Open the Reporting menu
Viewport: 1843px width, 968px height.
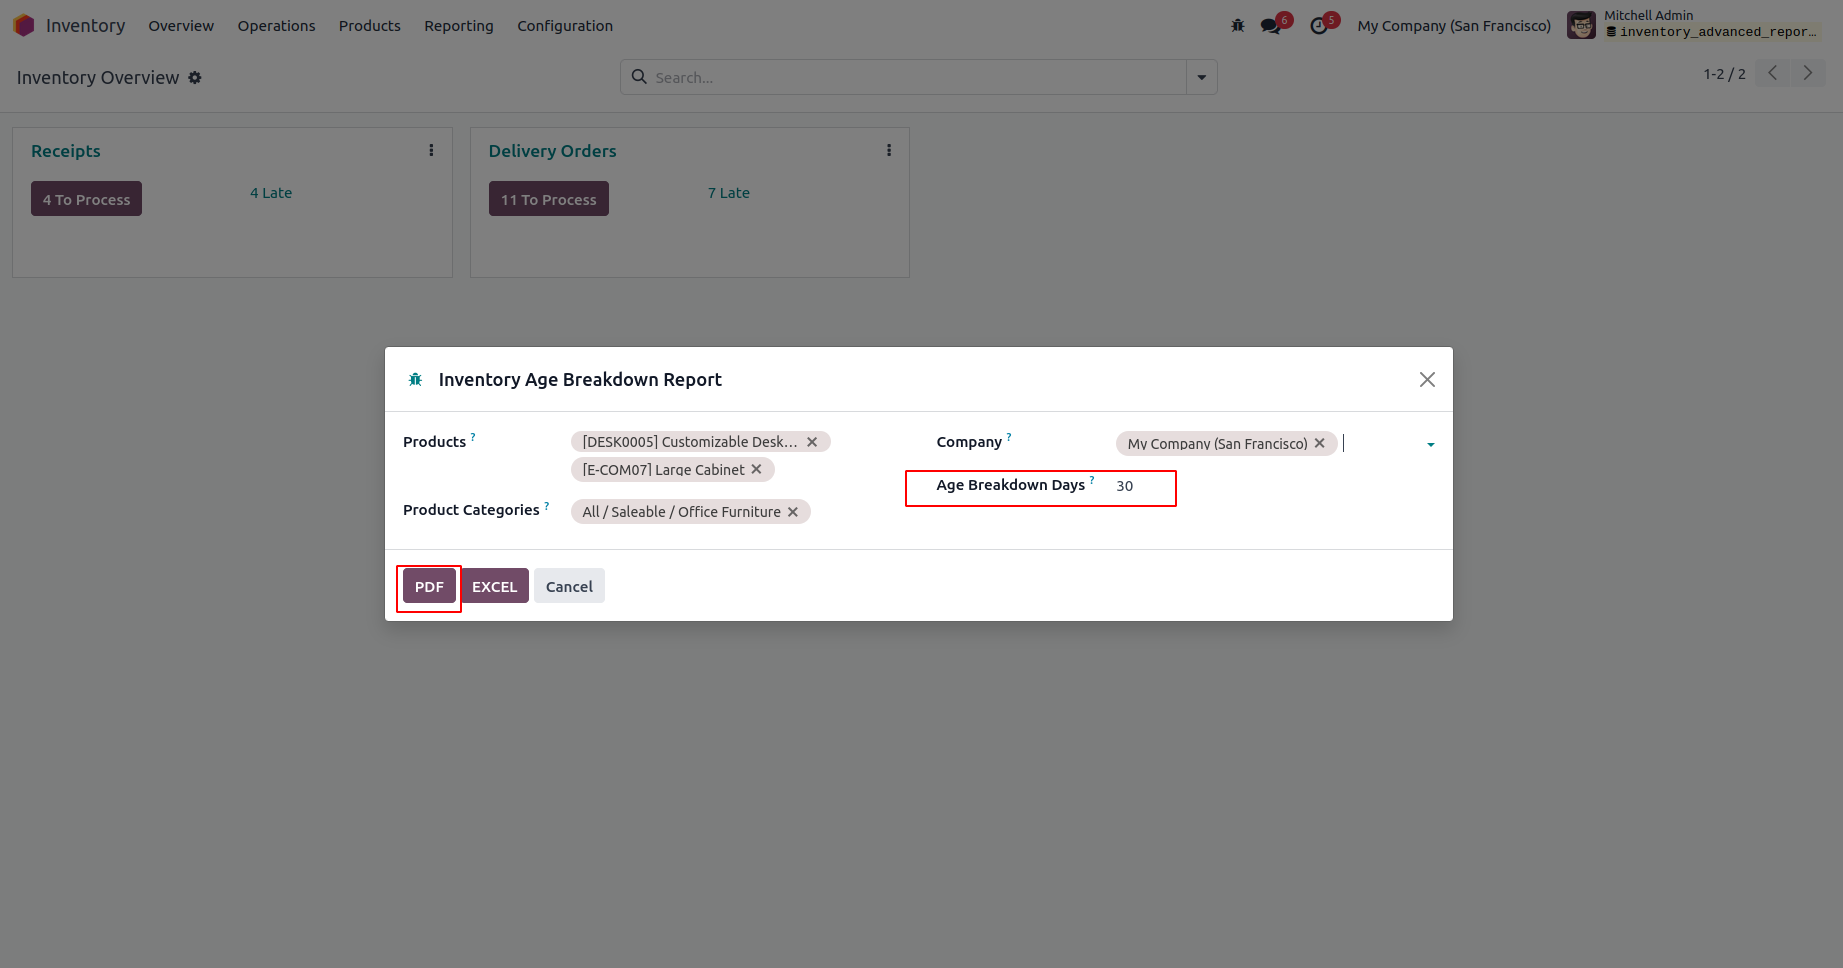coord(458,26)
